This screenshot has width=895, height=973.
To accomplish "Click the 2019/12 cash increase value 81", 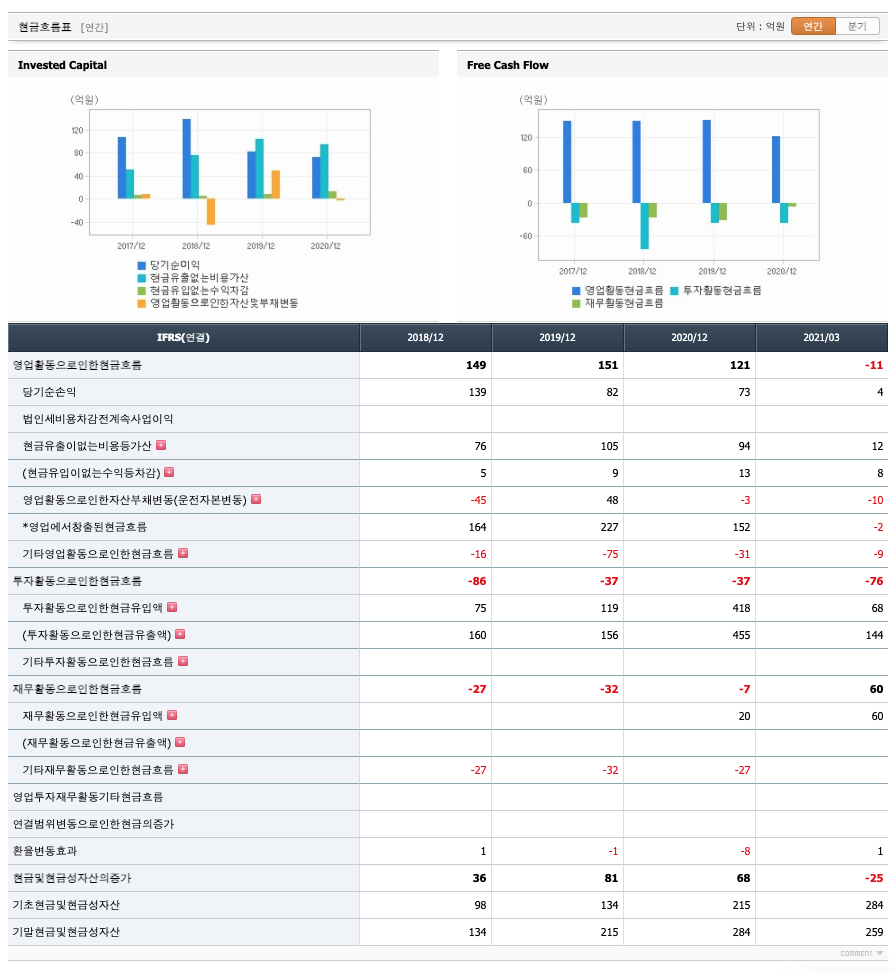I will pyautogui.click(x=611, y=878).
